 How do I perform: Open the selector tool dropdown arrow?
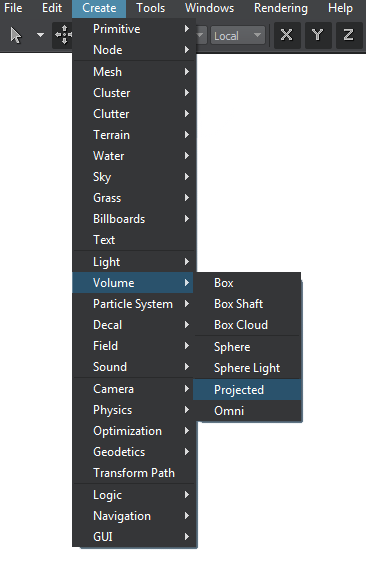(x=40, y=35)
